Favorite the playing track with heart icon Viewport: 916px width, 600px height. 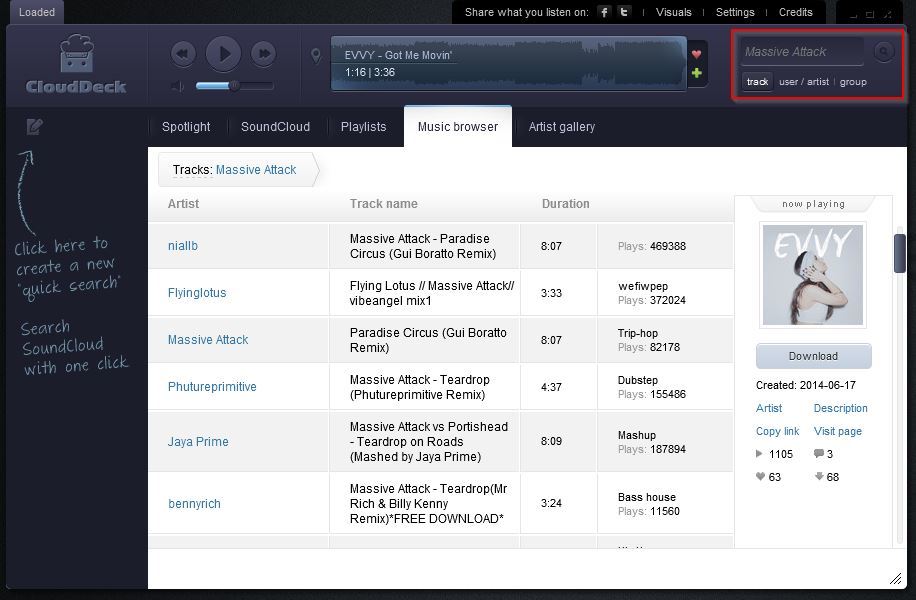[x=696, y=54]
